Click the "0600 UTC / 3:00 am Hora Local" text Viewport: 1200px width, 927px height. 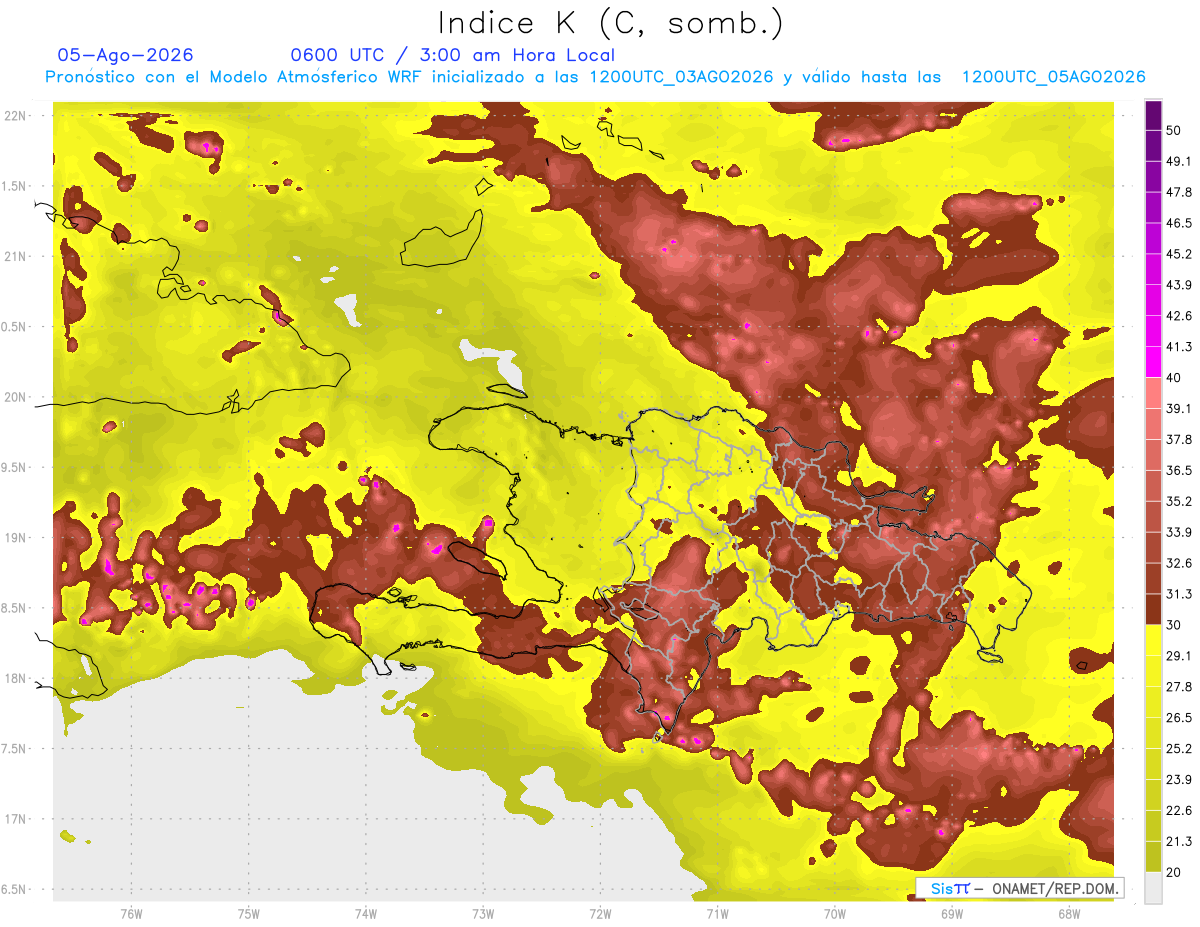click(452, 55)
